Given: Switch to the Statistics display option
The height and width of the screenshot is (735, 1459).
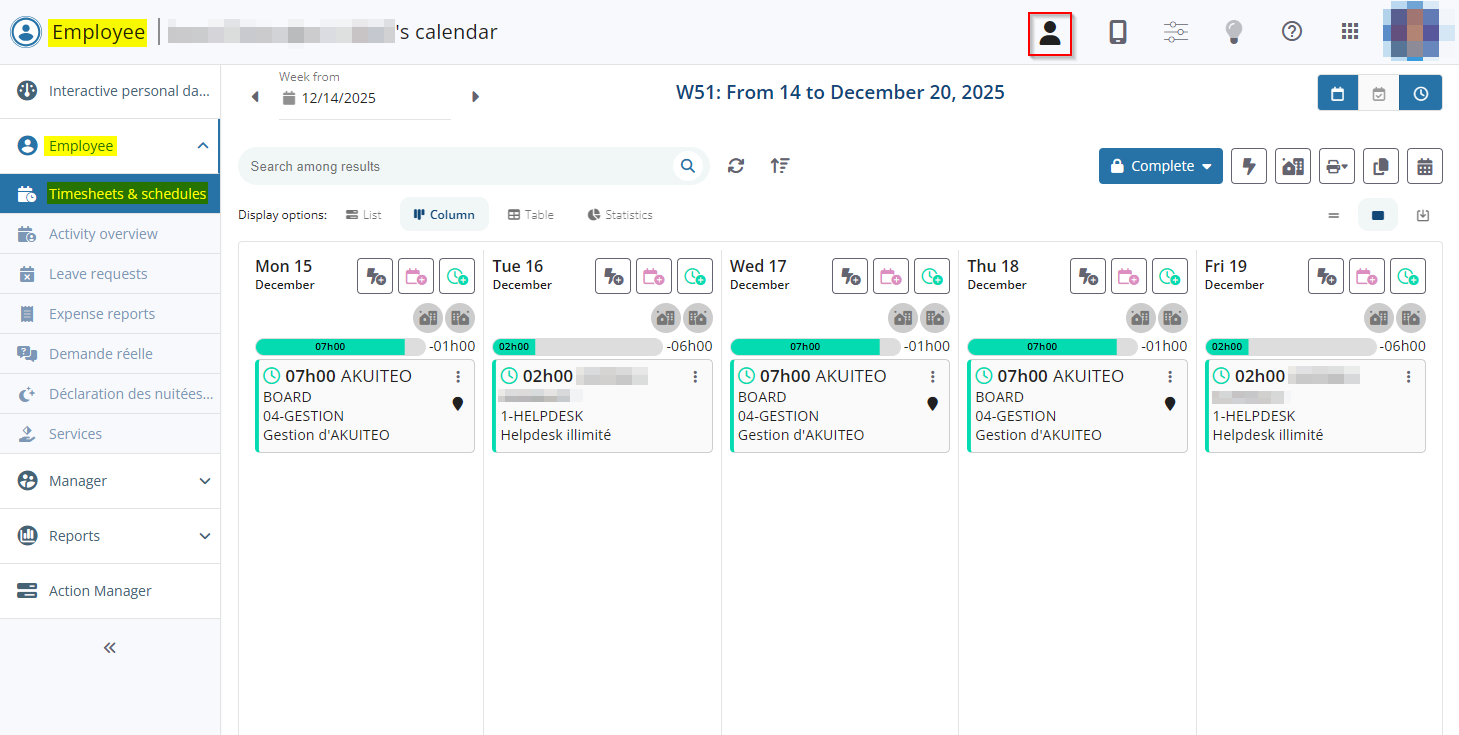Looking at the screenshot, I should [620, 215].
